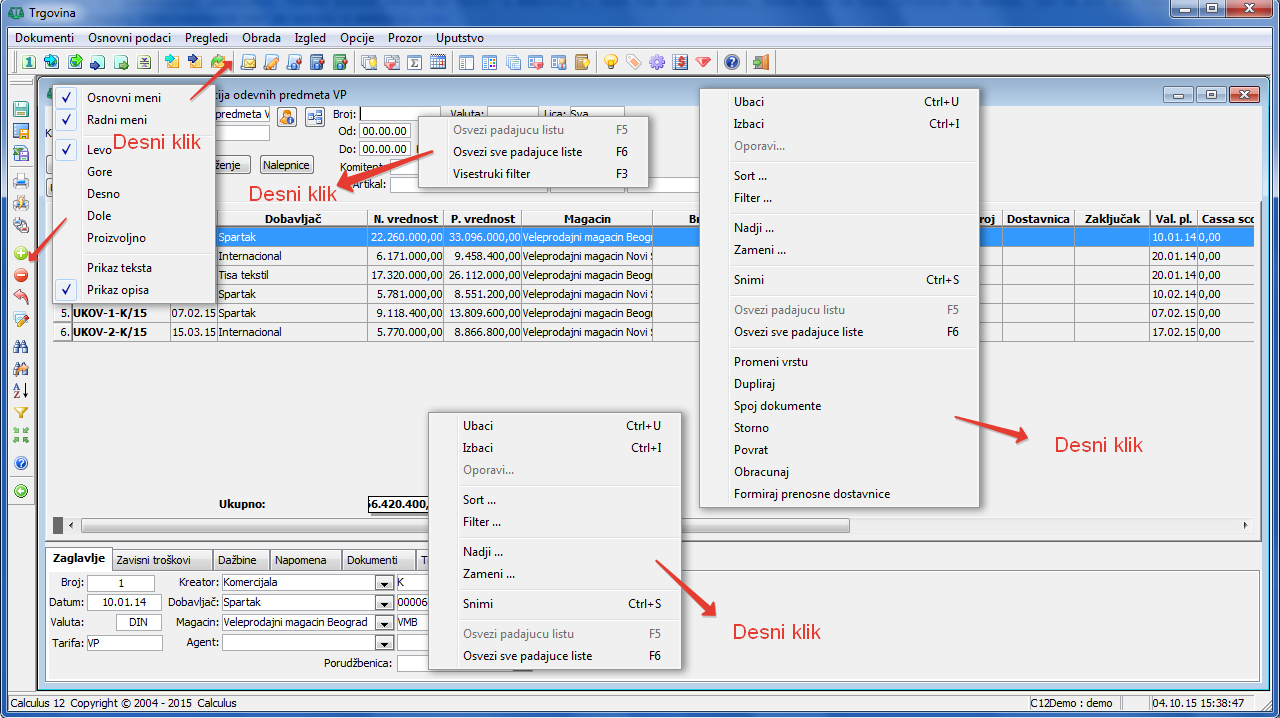1280x718 pixels.
Task: Click the red undo arrow in left sidebar
Action: (x=21, y=297)
